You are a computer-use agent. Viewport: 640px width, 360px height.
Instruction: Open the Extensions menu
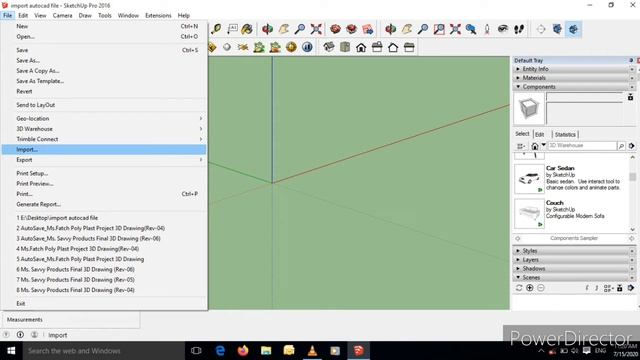tap(158, 16)
